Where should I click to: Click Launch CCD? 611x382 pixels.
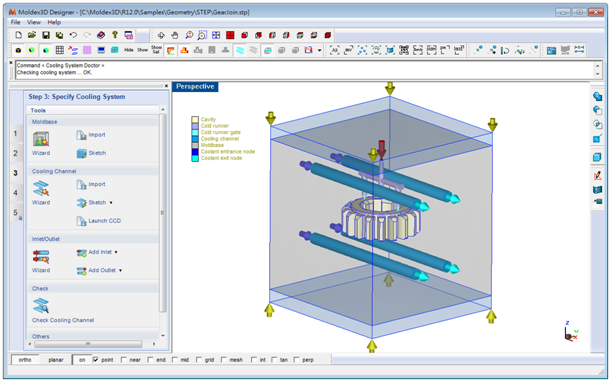(x=99, y=221)
